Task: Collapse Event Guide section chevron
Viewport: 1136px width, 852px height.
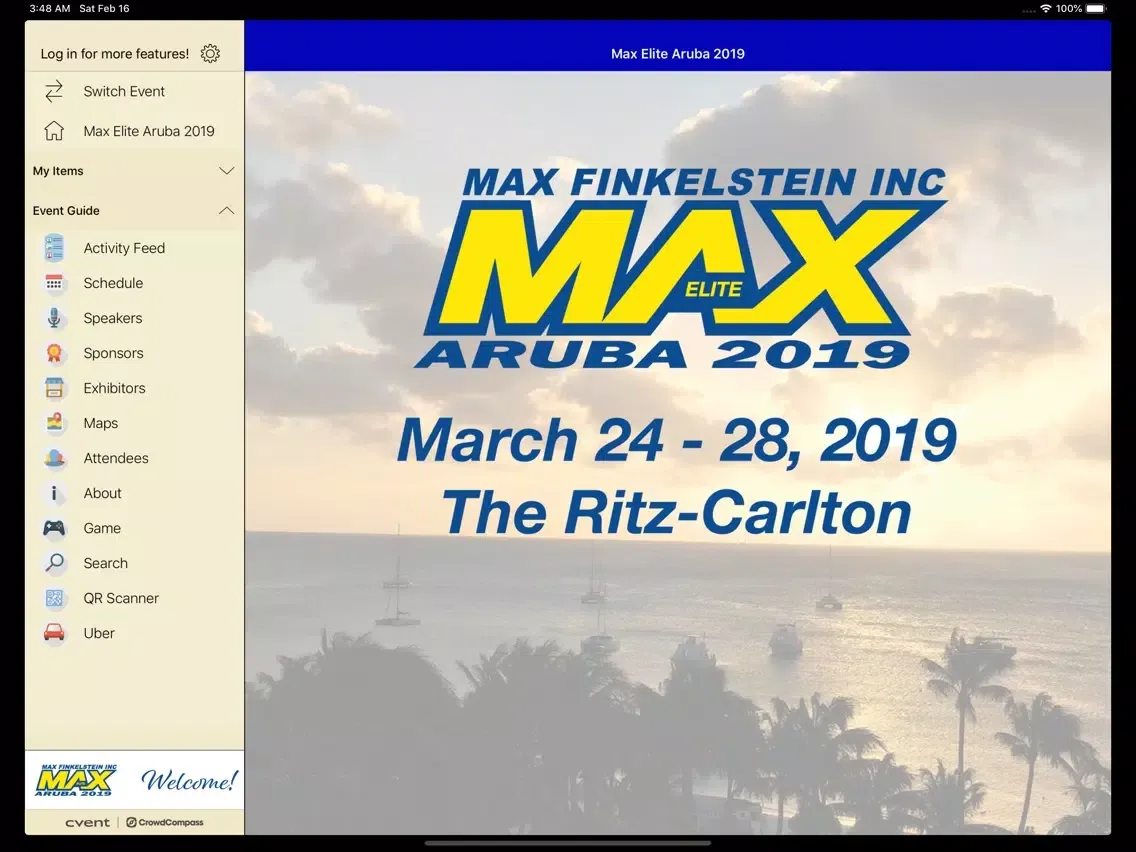Action: [227, 211]
